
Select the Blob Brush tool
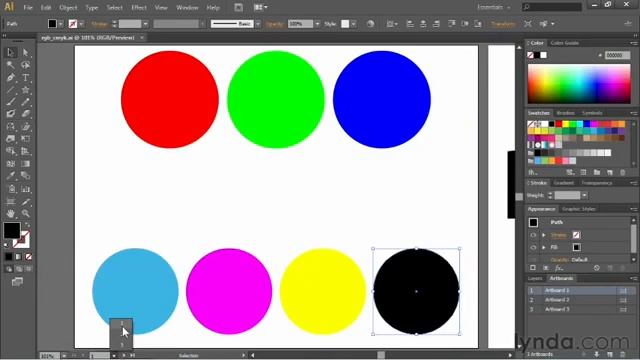coord(10,114)
